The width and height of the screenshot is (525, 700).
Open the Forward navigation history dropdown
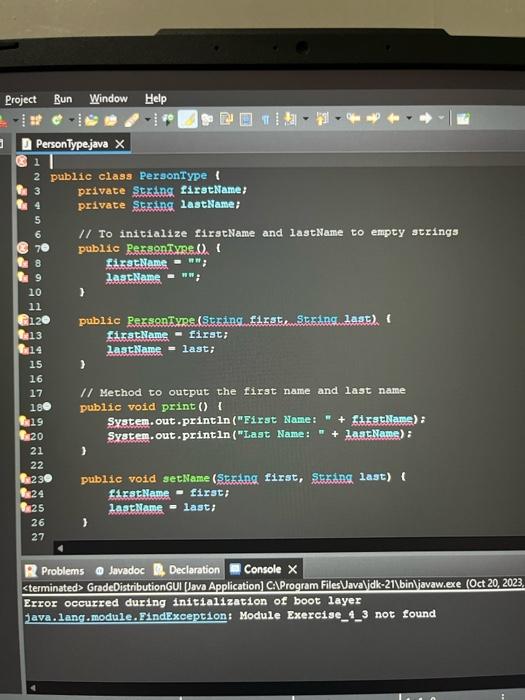click(x=441, y=118)
